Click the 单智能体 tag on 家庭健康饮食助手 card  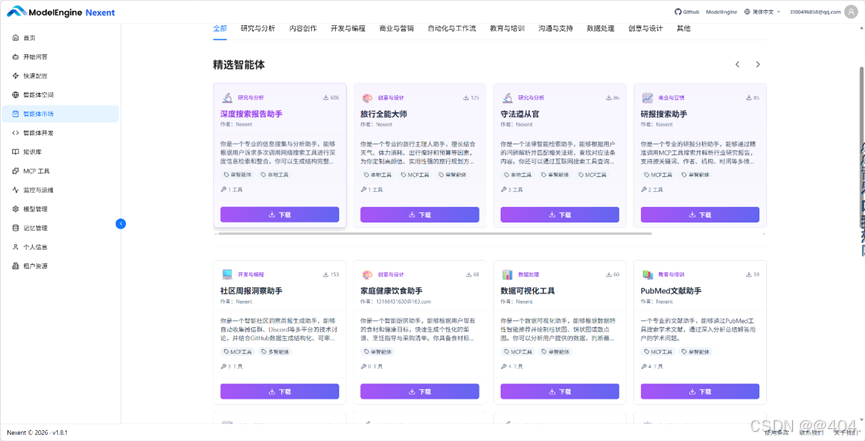coord(378,351)
